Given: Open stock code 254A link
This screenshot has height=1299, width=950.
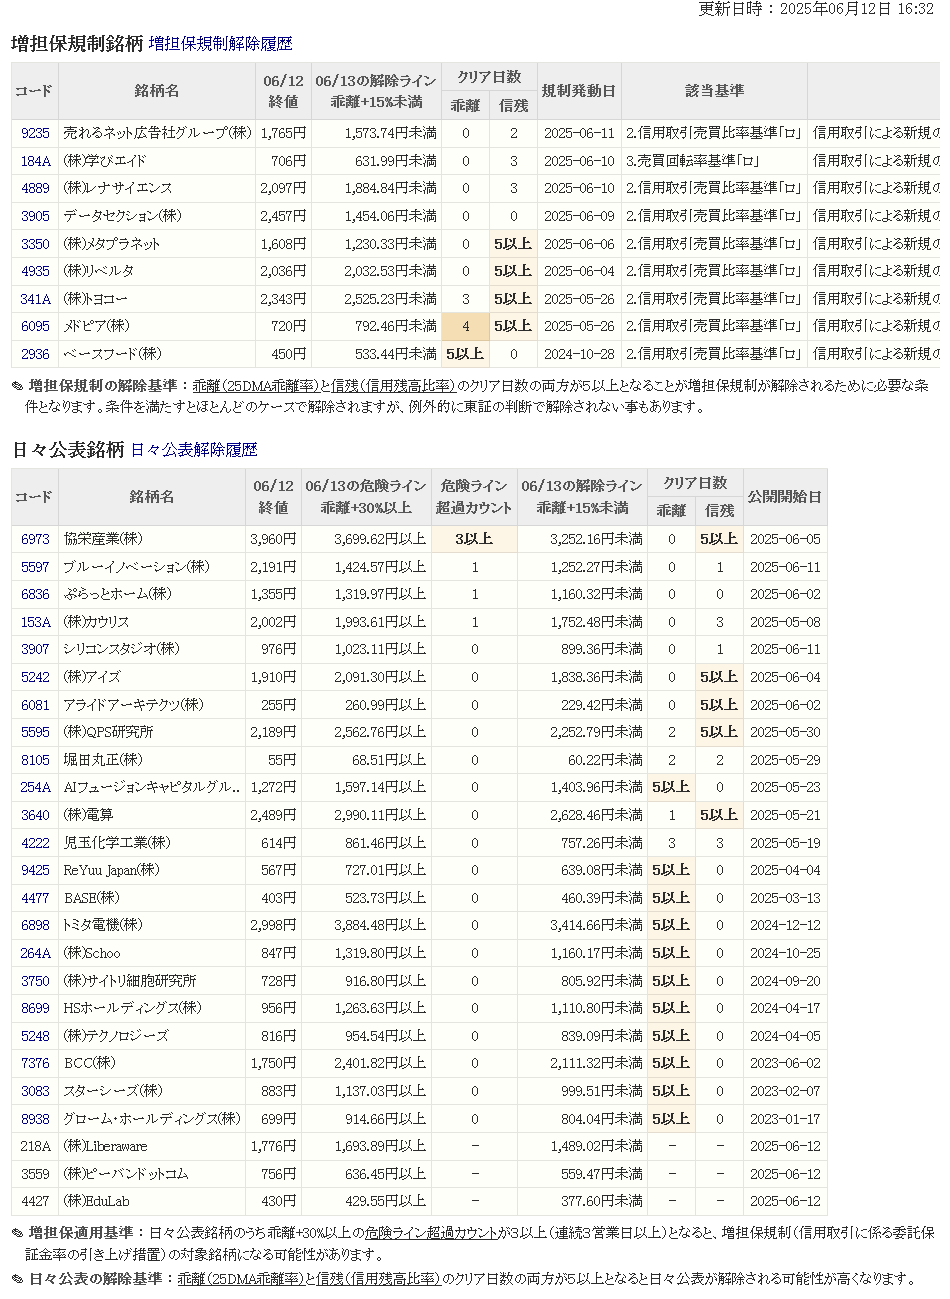Looking at the screenshot, I should 35,788.
